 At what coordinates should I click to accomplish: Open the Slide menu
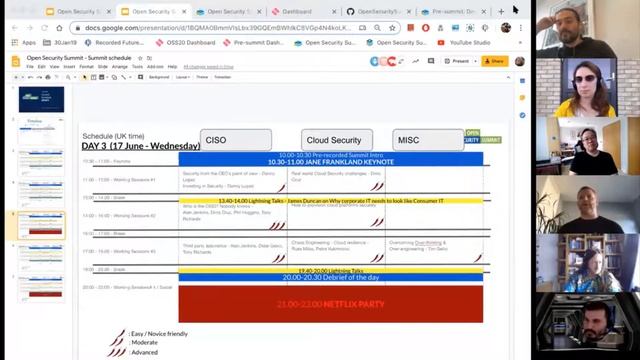(103, 67)
